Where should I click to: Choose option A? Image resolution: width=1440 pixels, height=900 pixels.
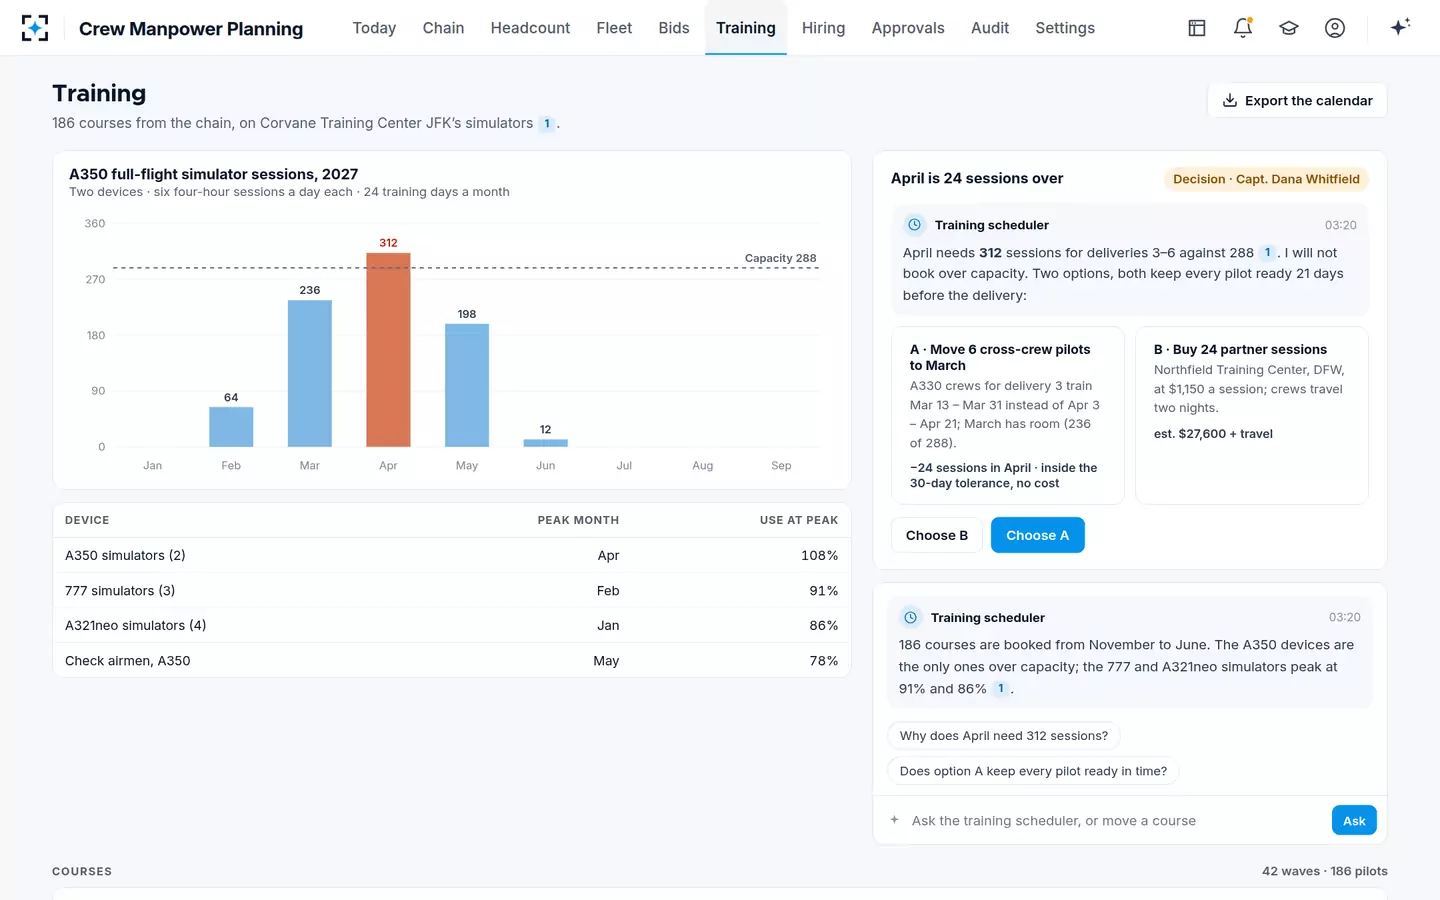[x=1038, y=535]
